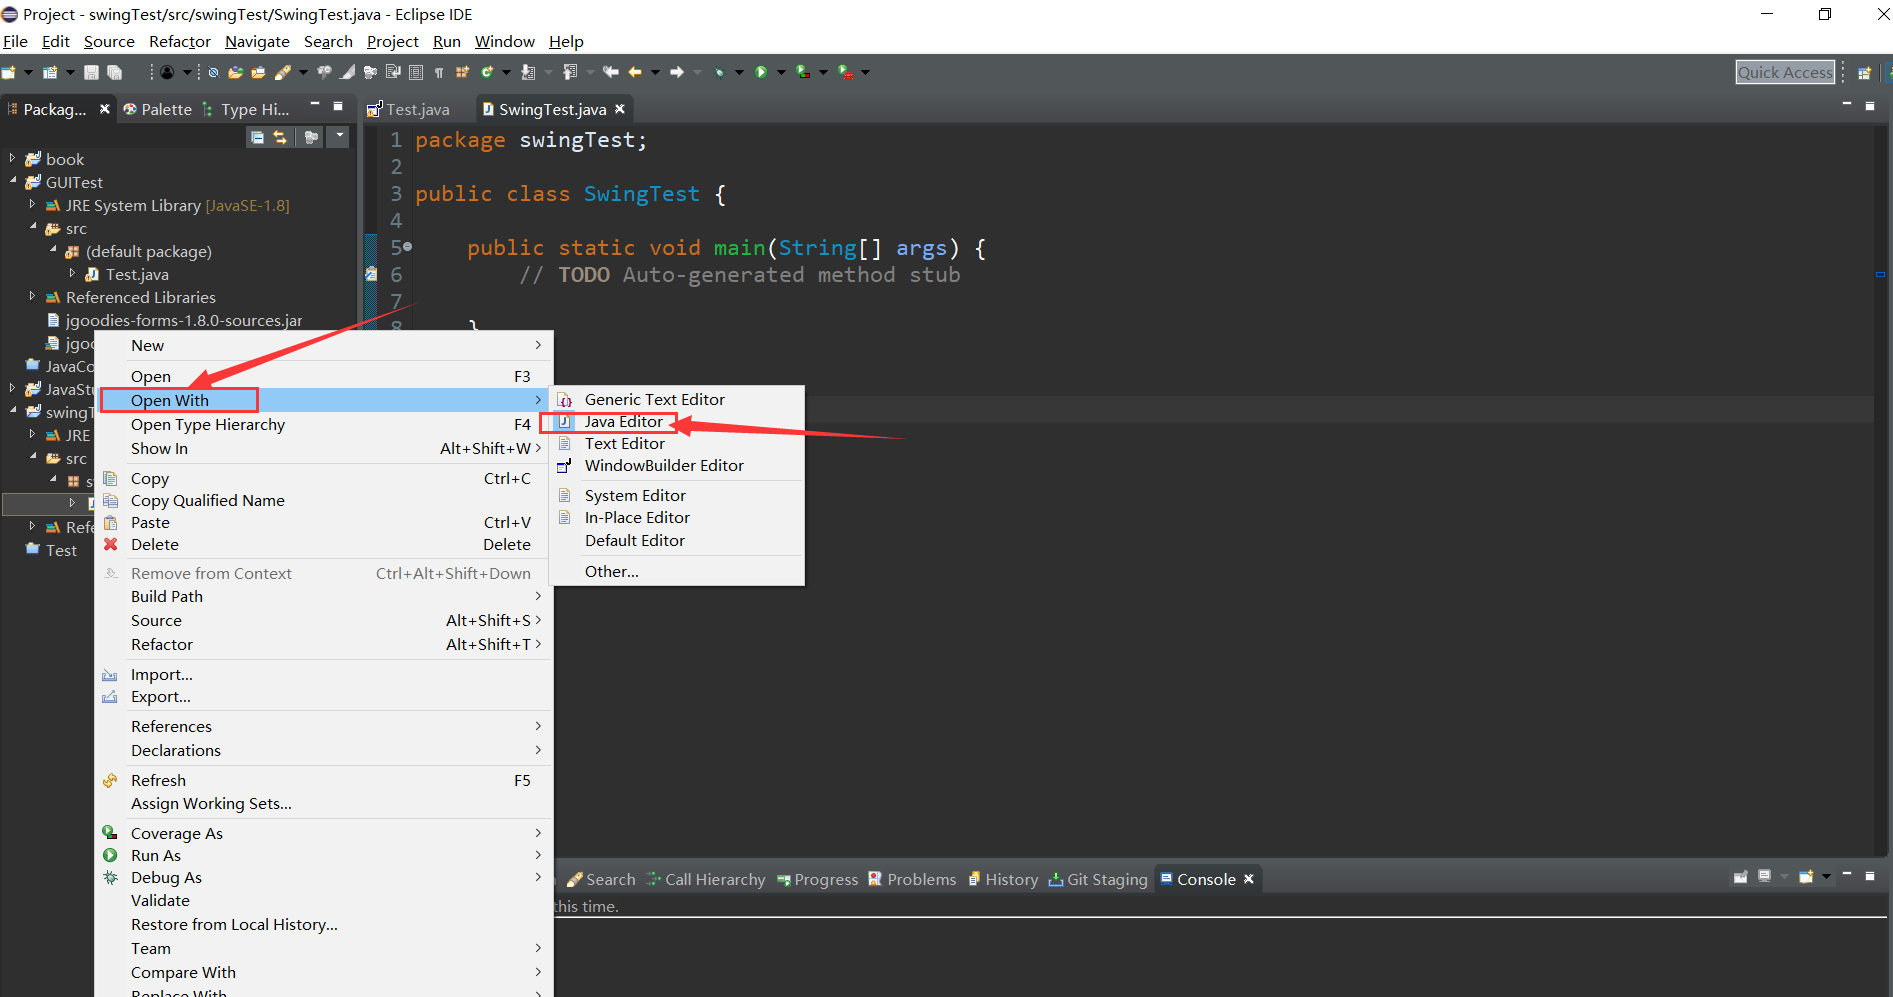Click inside the Quick Access field

pos(1785,71)
